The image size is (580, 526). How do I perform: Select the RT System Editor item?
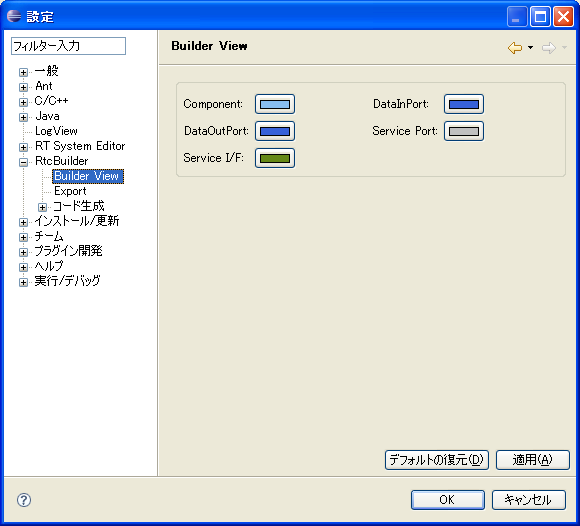pyautogui.click(x=80, y=146)
